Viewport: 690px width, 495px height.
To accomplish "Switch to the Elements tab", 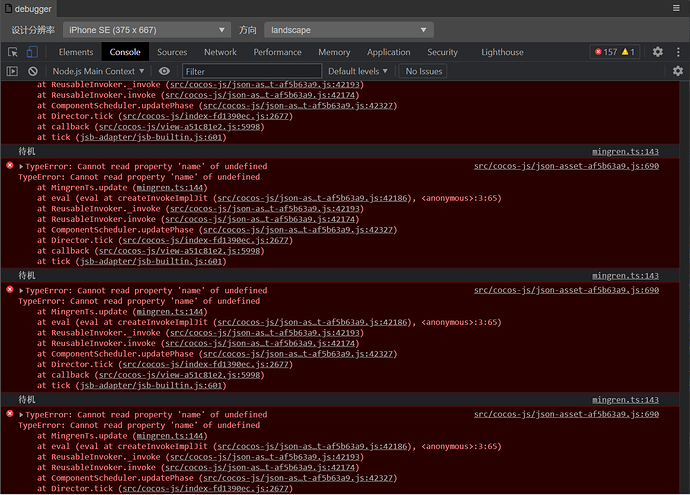I will 76,52.
